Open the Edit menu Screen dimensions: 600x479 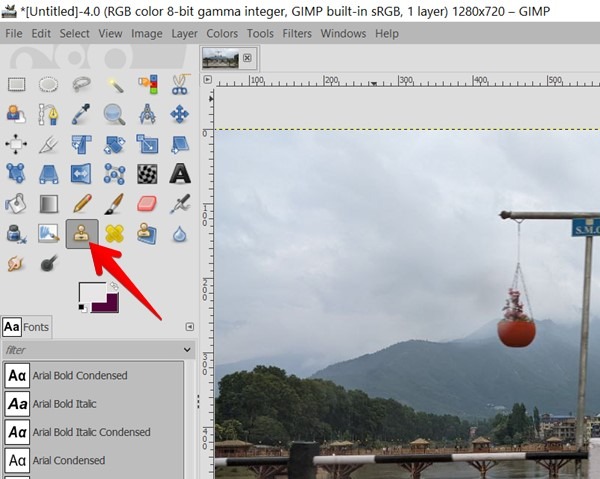pos(41,34)
